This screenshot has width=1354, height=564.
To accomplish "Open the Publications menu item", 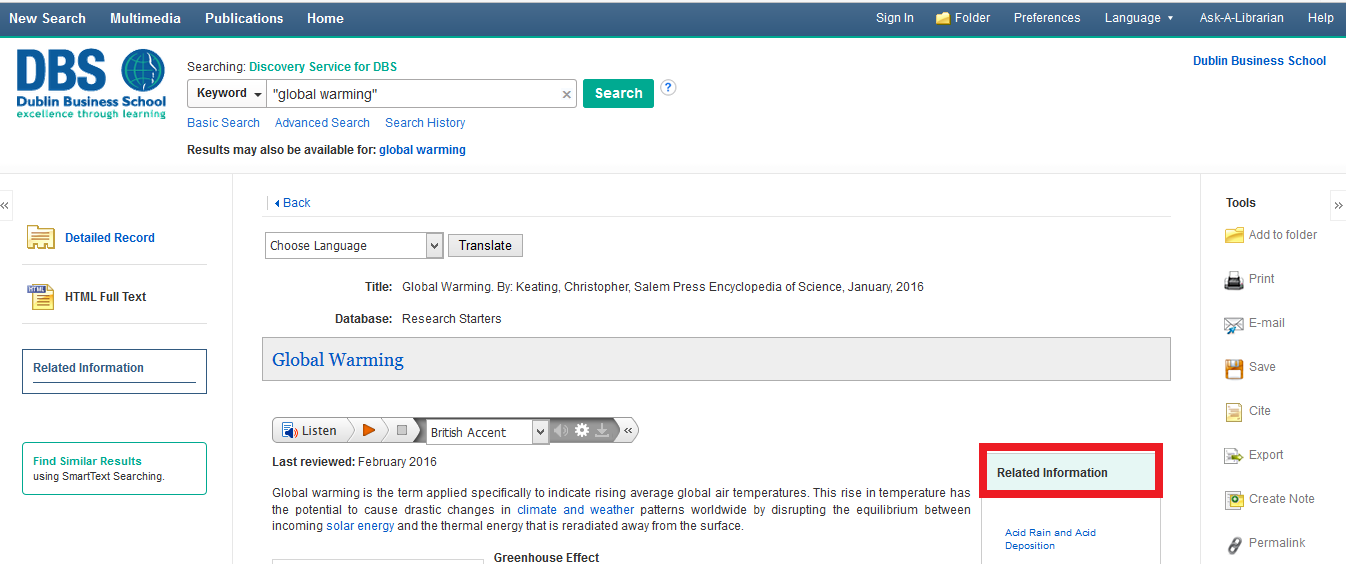I will [244, 18].
